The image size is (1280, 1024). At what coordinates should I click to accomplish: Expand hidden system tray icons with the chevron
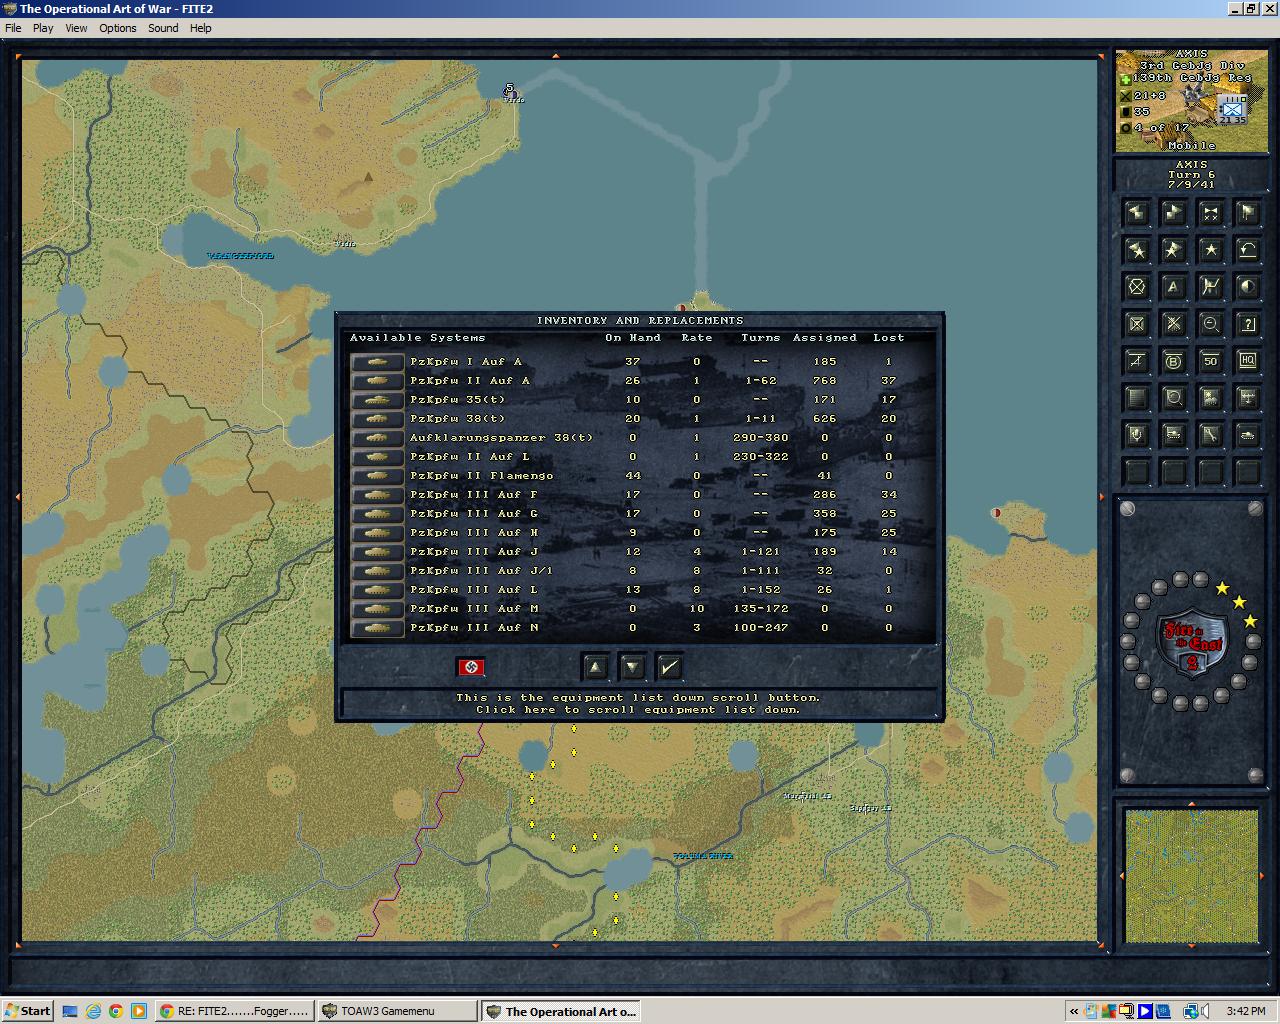click(1074, 1011)
